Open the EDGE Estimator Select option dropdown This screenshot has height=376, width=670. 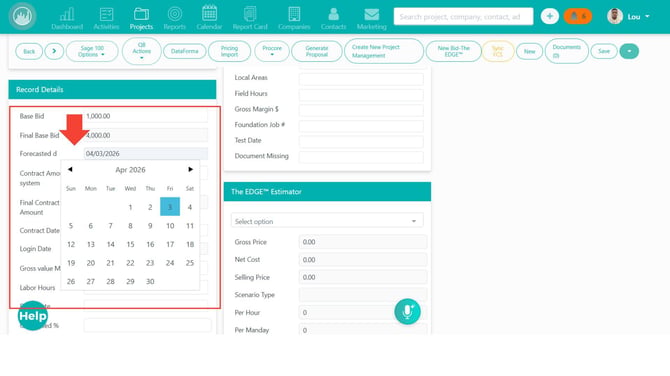point(327,221)
